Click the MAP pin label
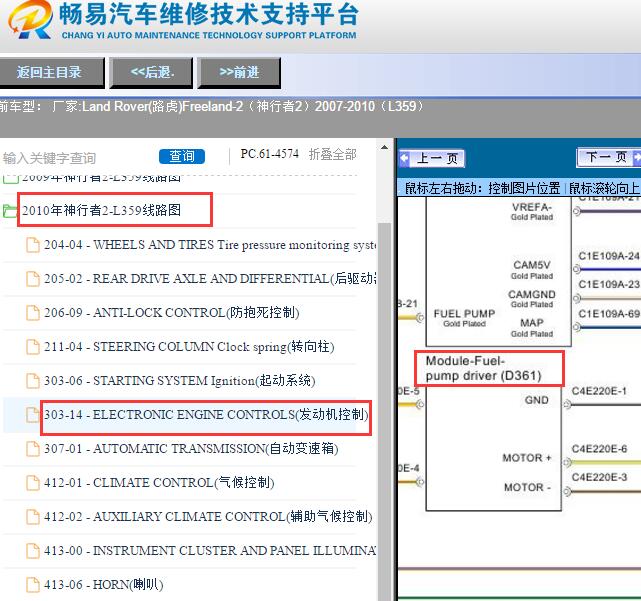Screen dimensions: 641x601 click(532, 323)
